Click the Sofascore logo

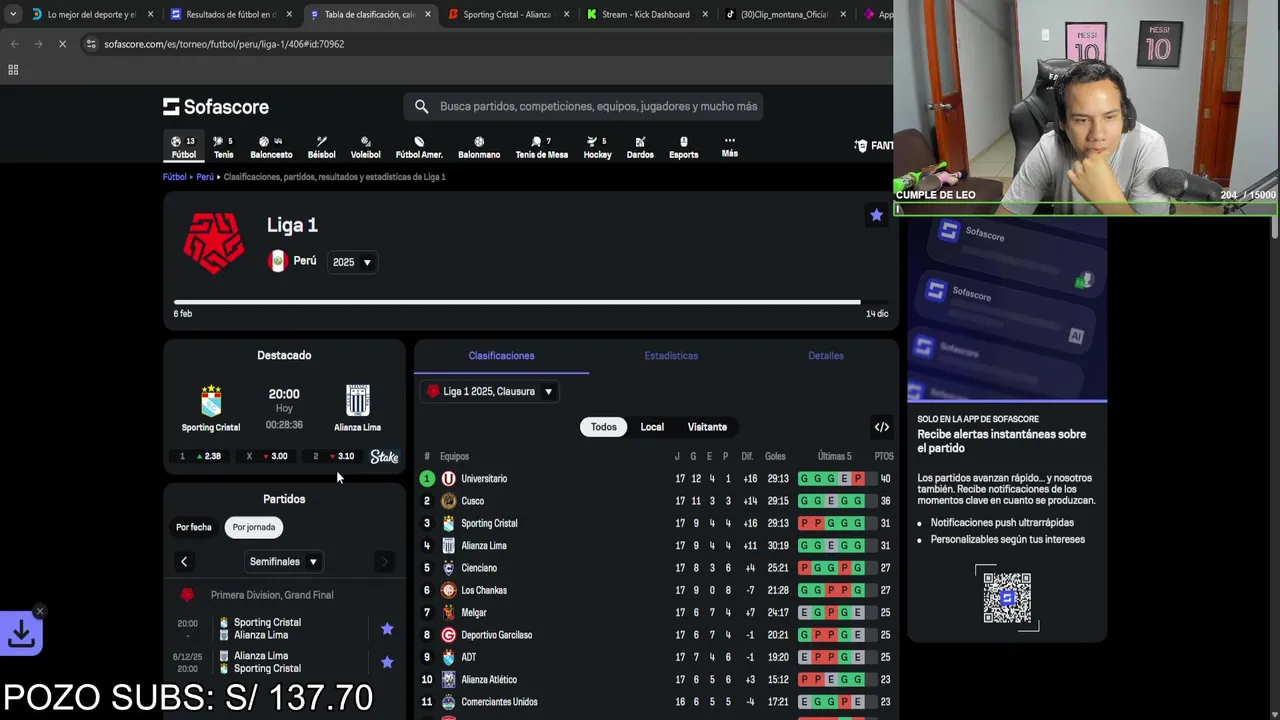[216, 106]
